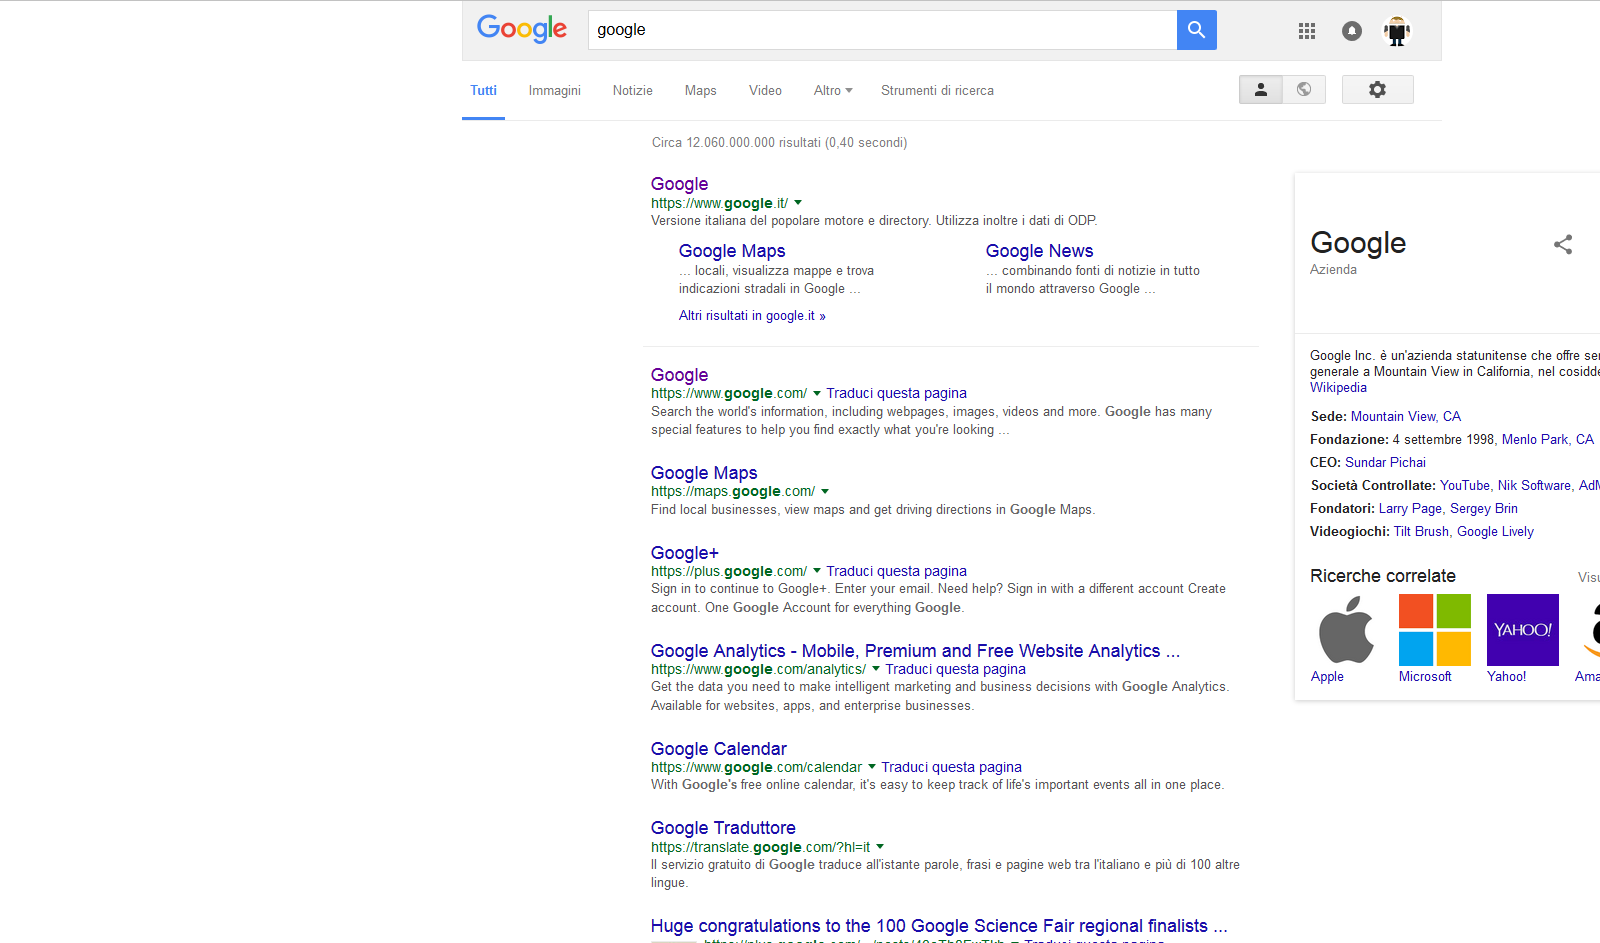
Task: Open the Google Calendar result
Action: click(x=719, y=749)
